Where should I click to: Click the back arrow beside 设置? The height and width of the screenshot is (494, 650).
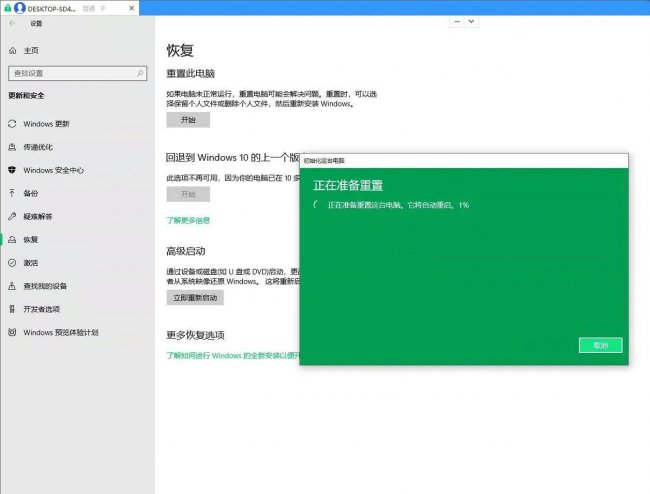tap(12, 23)
